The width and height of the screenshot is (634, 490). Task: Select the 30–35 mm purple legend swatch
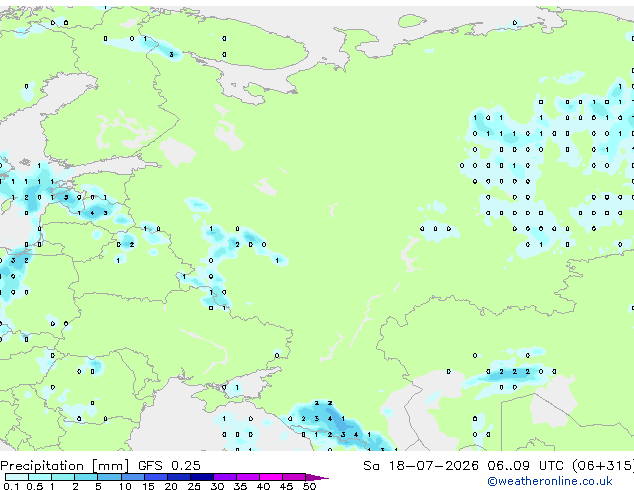[x=225, y=477]
